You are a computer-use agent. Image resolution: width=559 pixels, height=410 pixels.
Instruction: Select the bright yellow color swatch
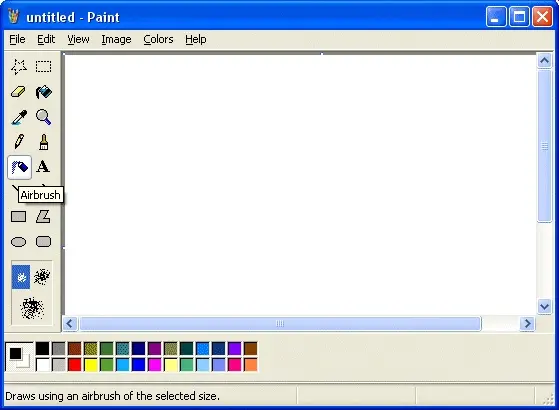click(91, 364)
